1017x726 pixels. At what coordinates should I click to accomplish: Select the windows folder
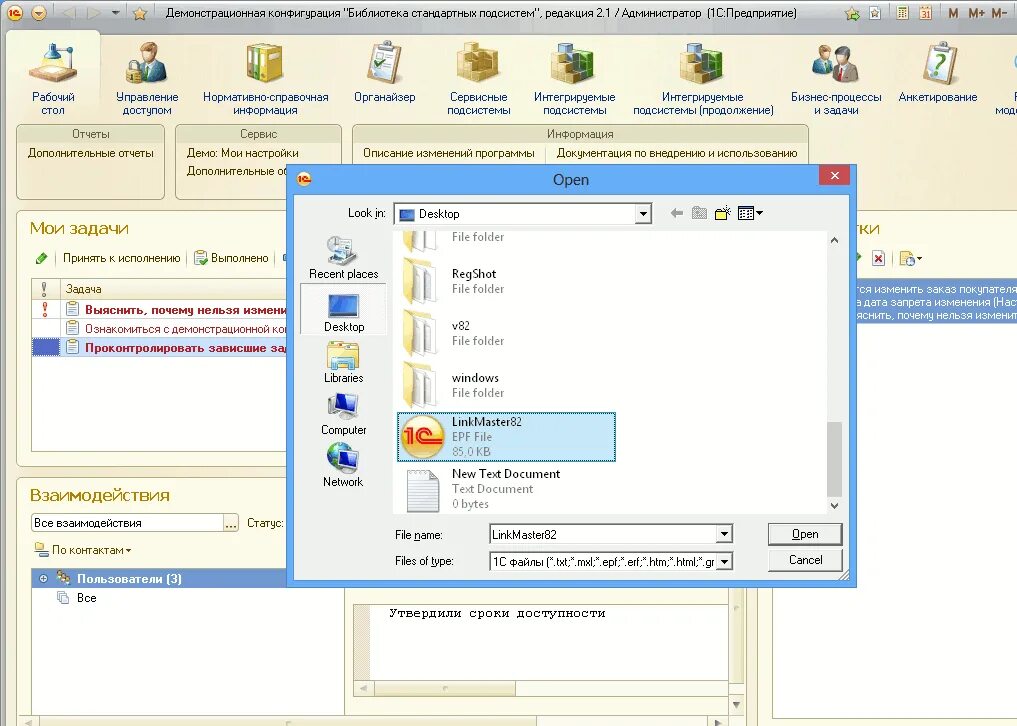(x=454, y=385)
